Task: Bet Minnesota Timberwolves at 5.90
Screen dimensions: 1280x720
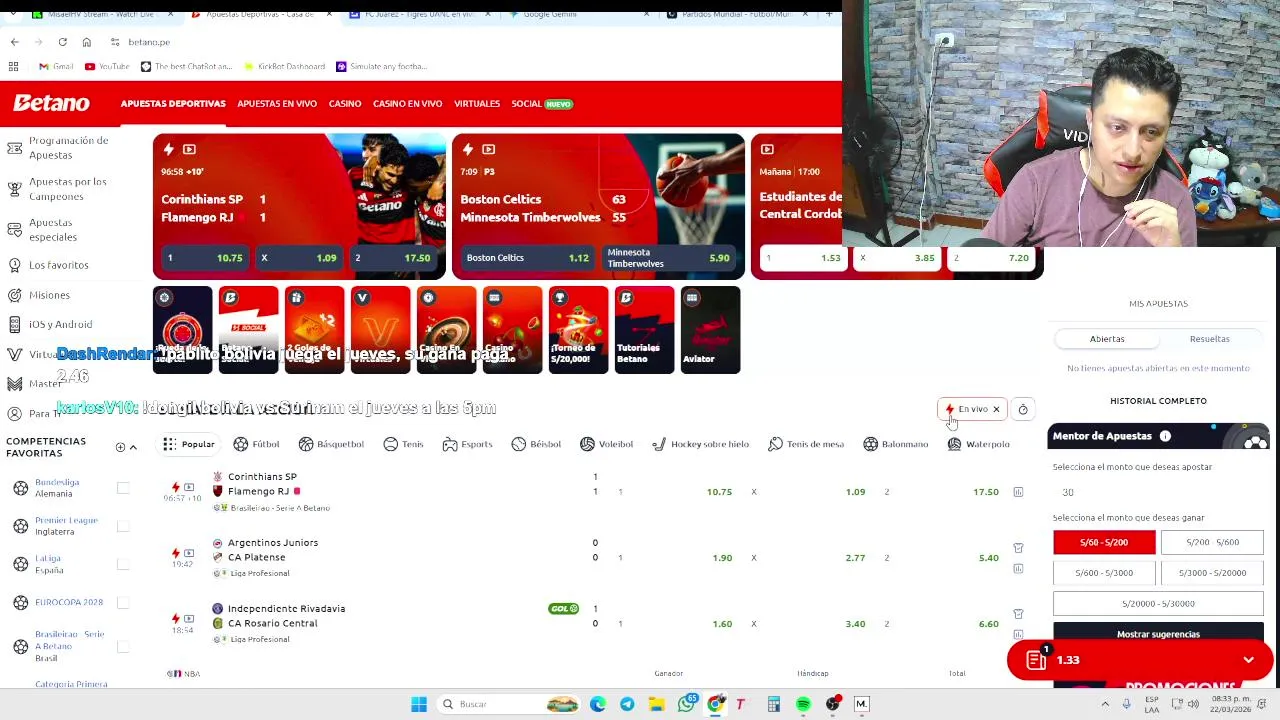Action: 668,258
